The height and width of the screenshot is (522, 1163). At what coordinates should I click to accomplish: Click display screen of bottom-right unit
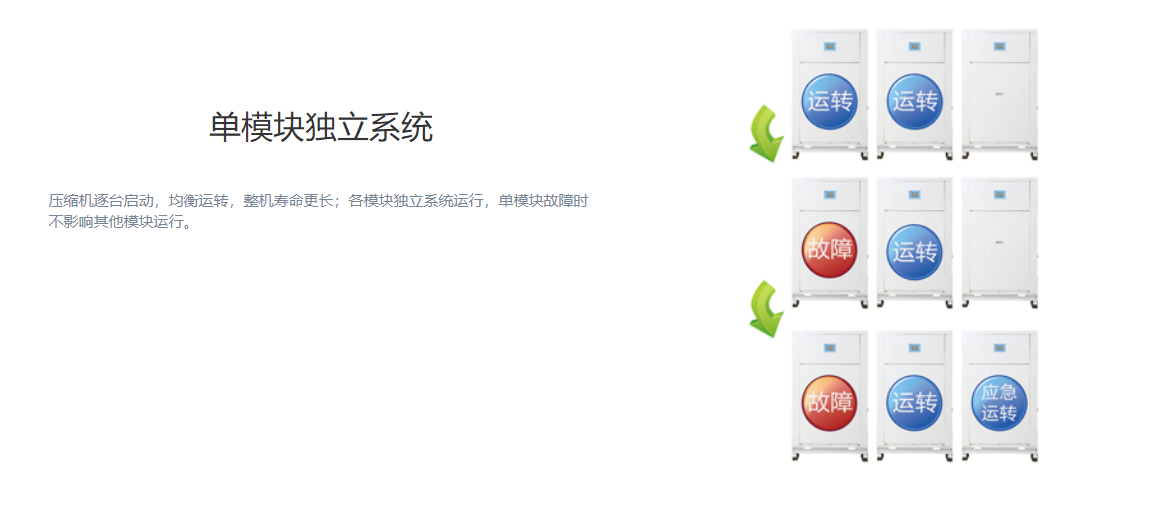click(x=999, y=348)
